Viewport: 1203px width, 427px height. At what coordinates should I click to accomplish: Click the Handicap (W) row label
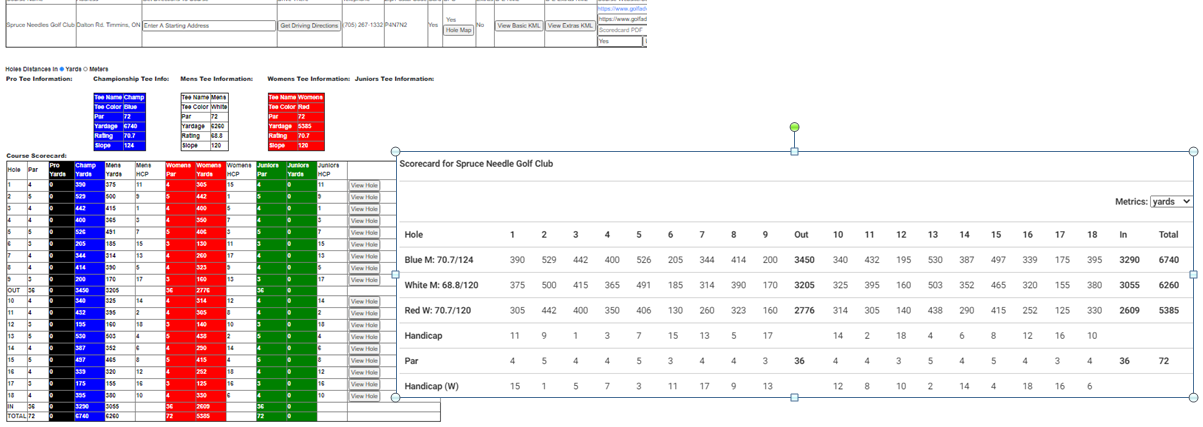click(434, 386)
